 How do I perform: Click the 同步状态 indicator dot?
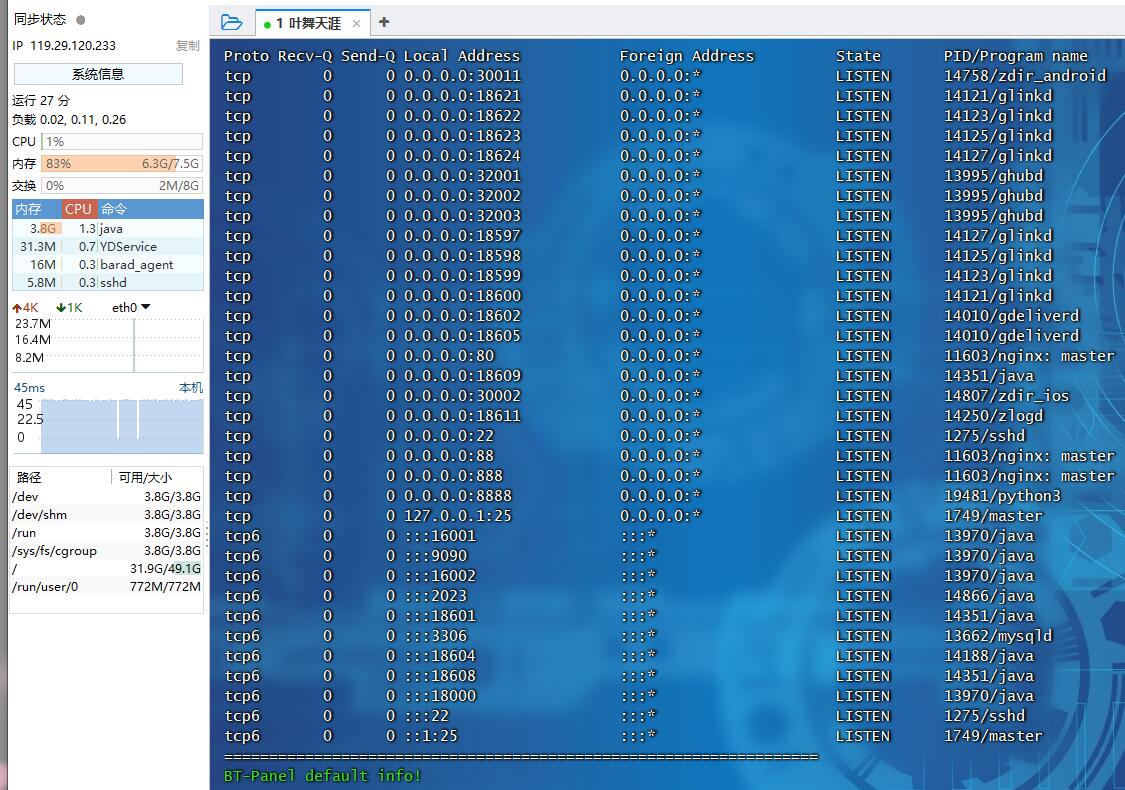(x=81, y=20)
